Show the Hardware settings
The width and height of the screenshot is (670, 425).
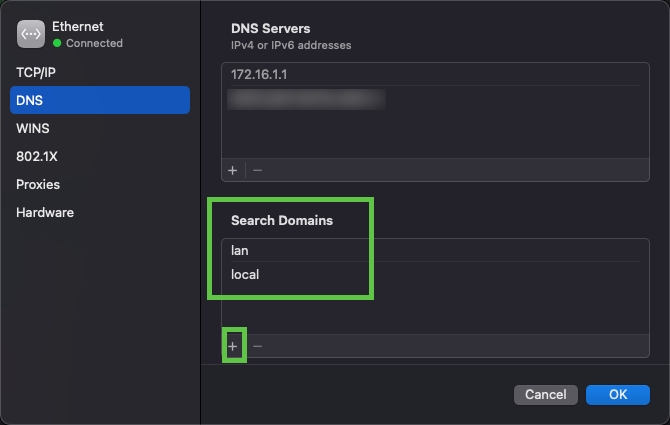[x=45, y=213]
